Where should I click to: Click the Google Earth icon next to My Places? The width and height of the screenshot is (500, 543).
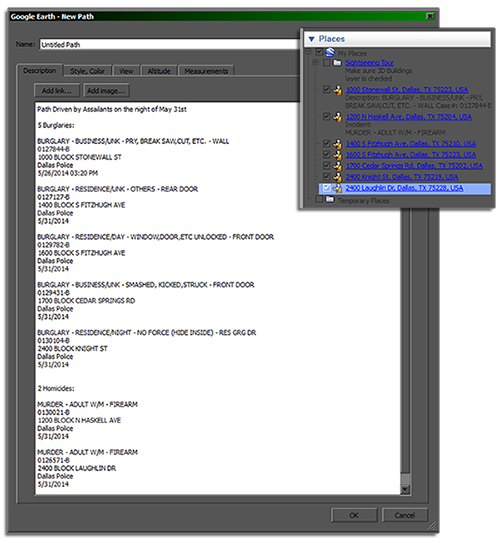coord(330,53)
